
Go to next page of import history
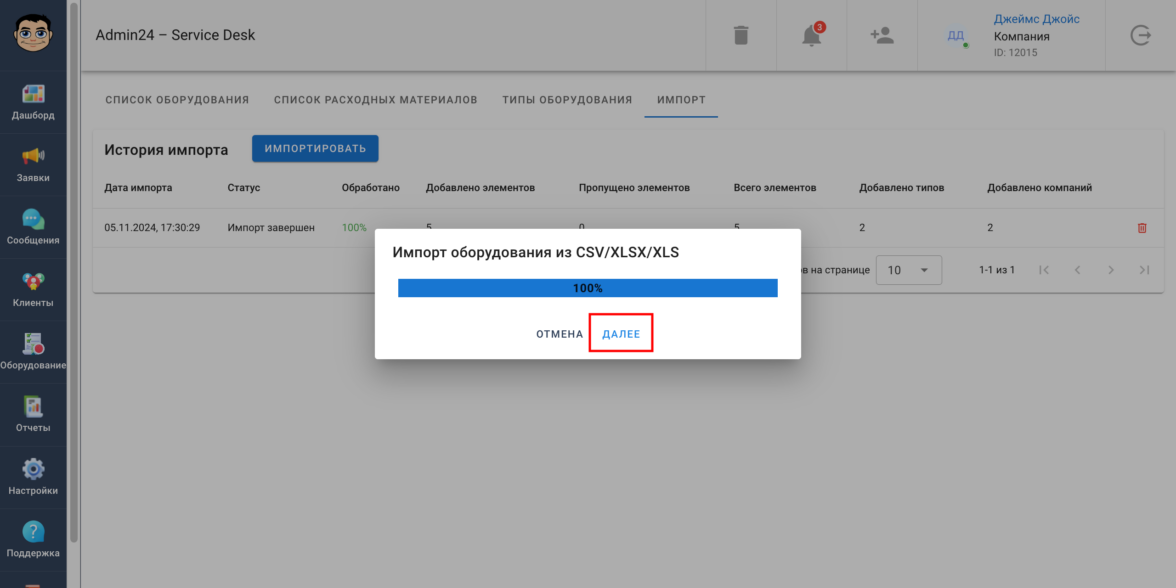tap(1112, 270)
